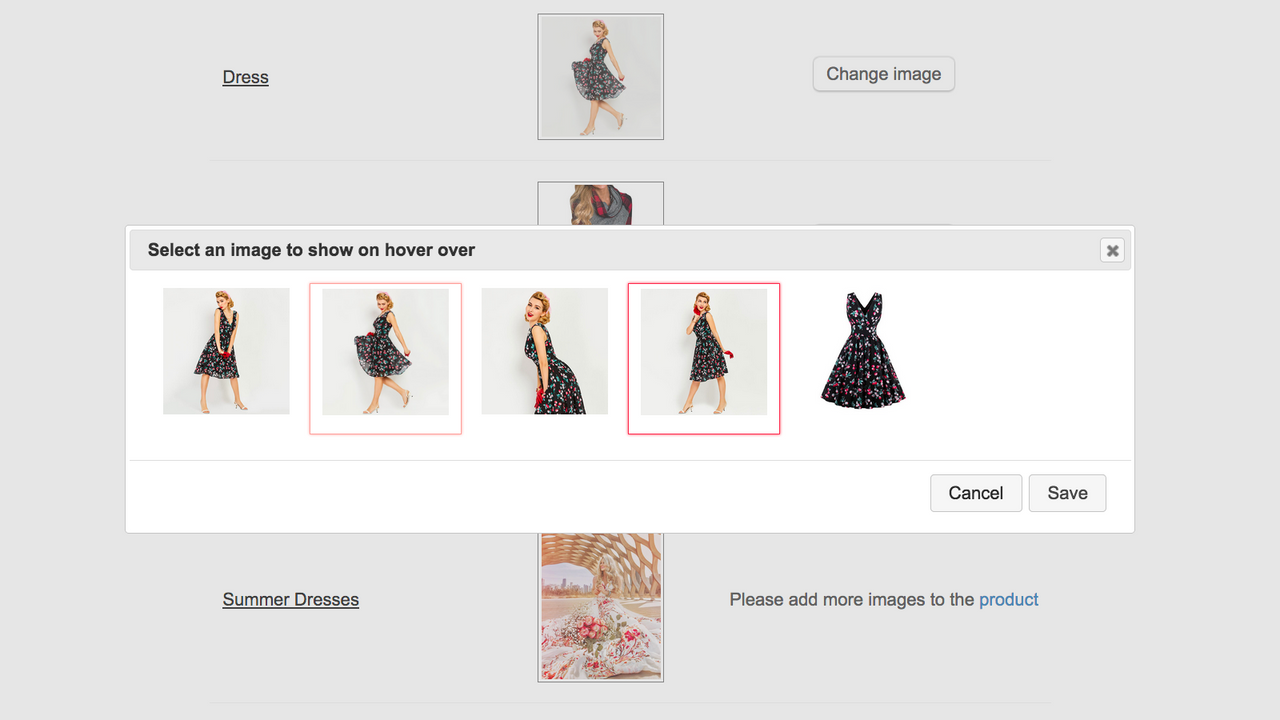Open the Summer Dresses link

pyautogui.click(x=290, y=599)
